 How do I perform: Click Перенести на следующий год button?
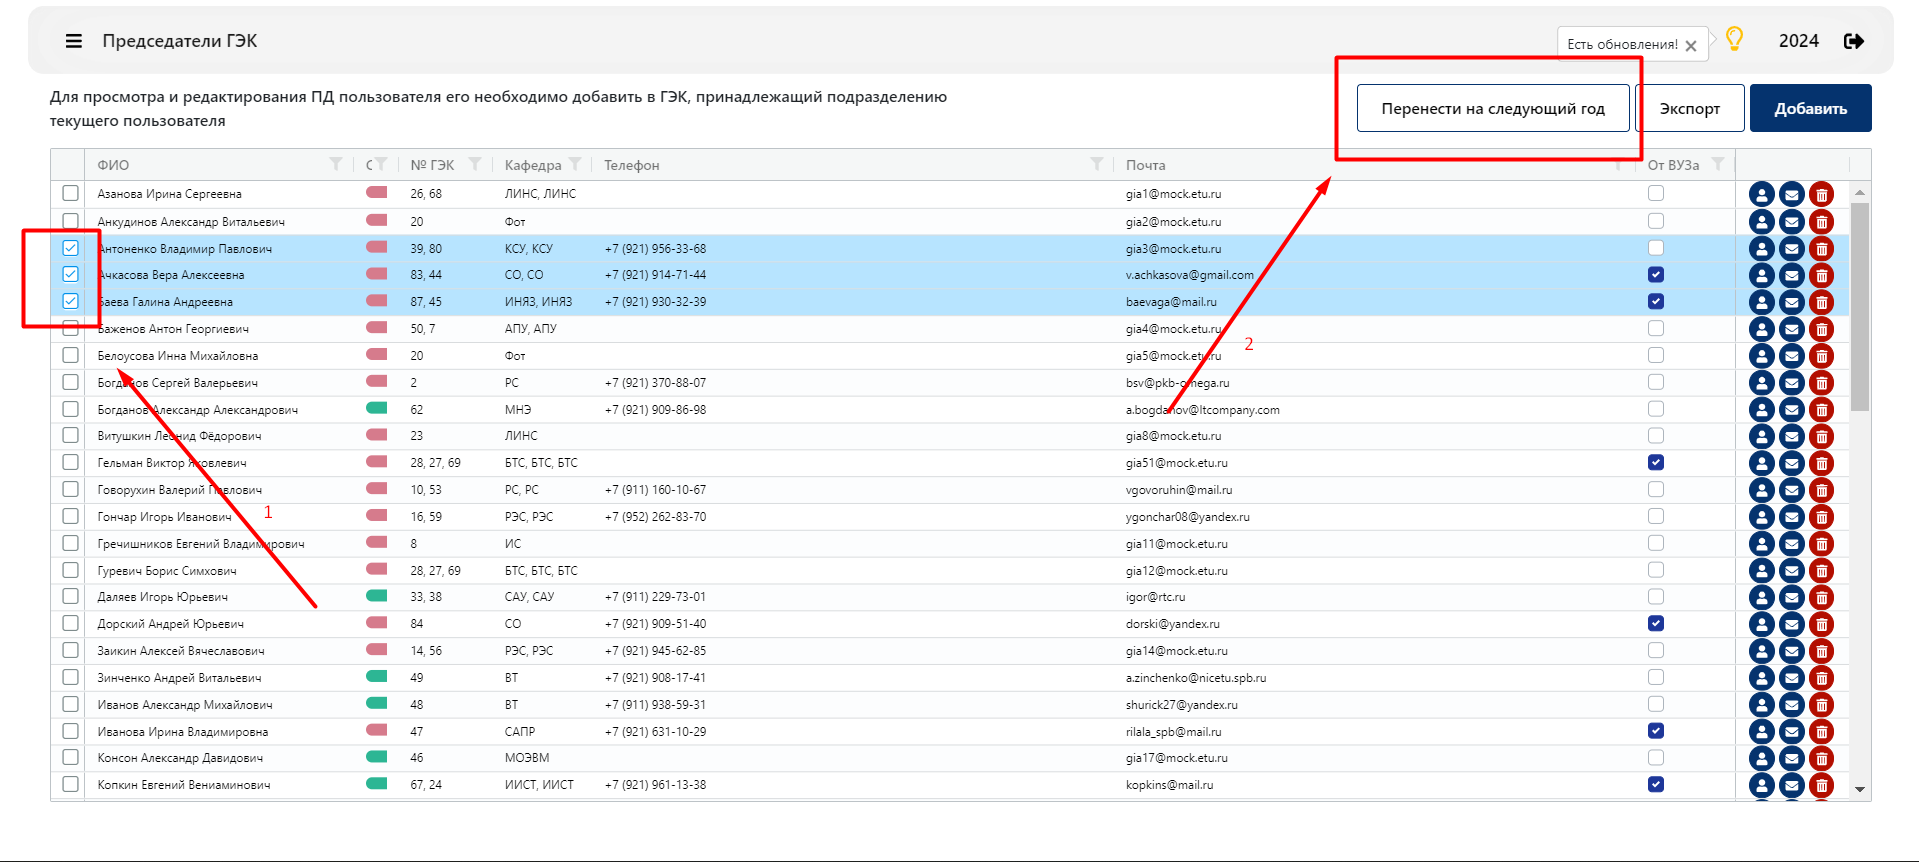(1493, 108)
